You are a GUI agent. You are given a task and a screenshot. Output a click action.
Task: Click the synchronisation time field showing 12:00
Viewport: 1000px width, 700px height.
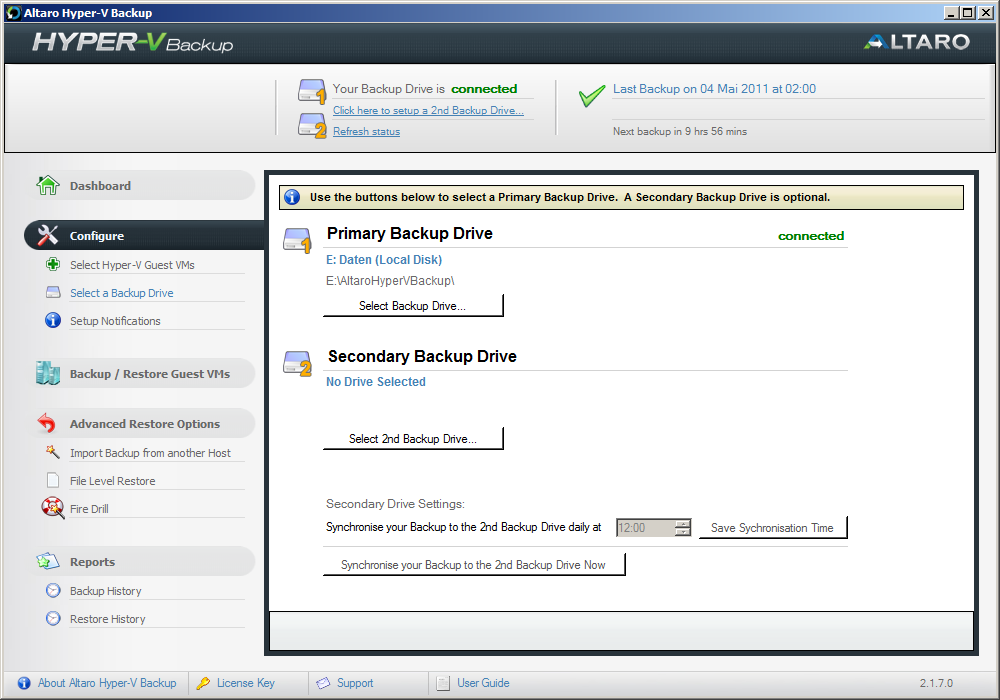645,528
